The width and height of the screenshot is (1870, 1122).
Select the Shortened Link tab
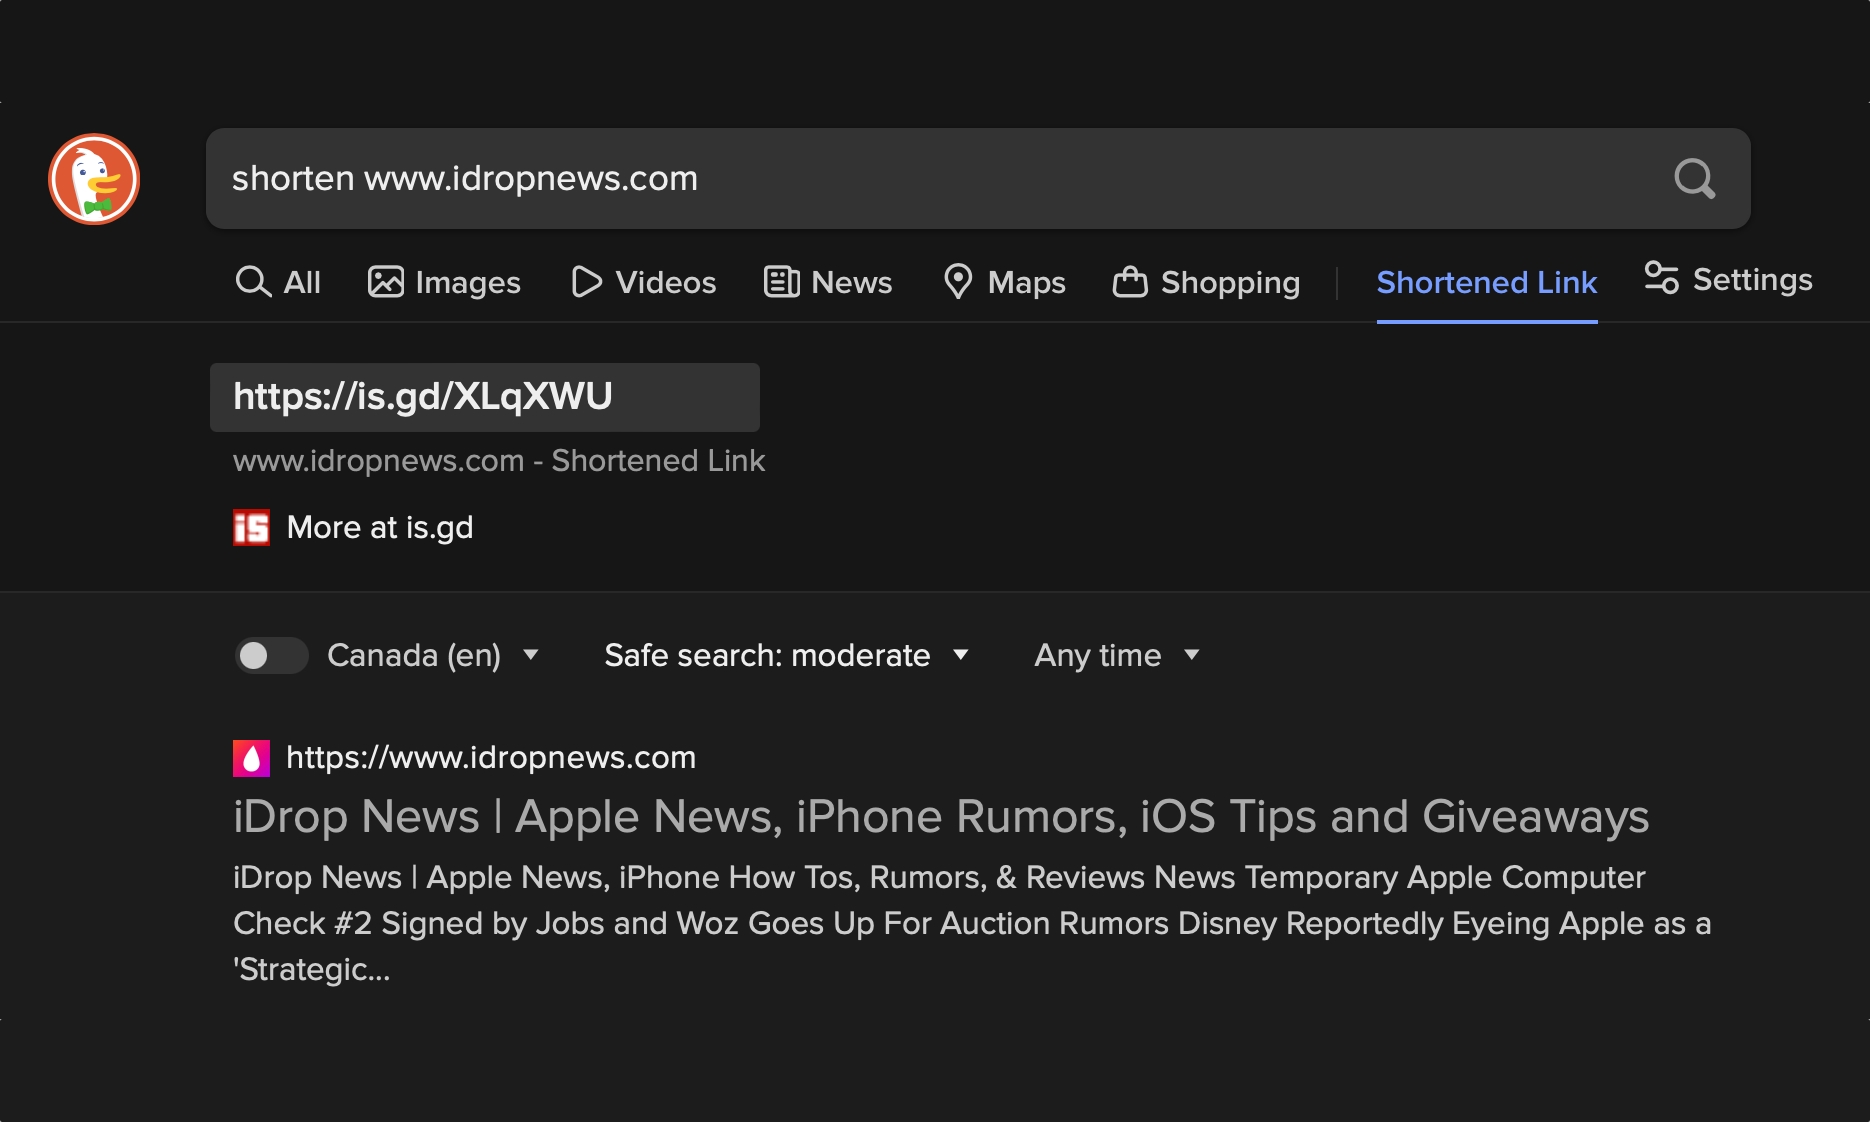(1487, 282)
